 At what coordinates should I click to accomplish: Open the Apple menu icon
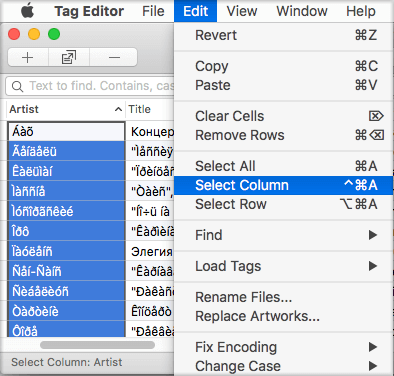point(27,11)
